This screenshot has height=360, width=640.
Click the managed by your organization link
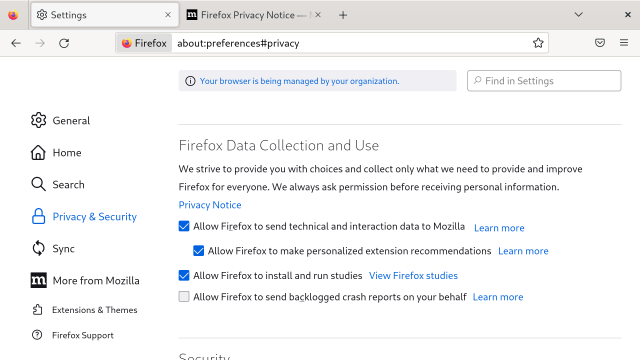click(299, 81)
